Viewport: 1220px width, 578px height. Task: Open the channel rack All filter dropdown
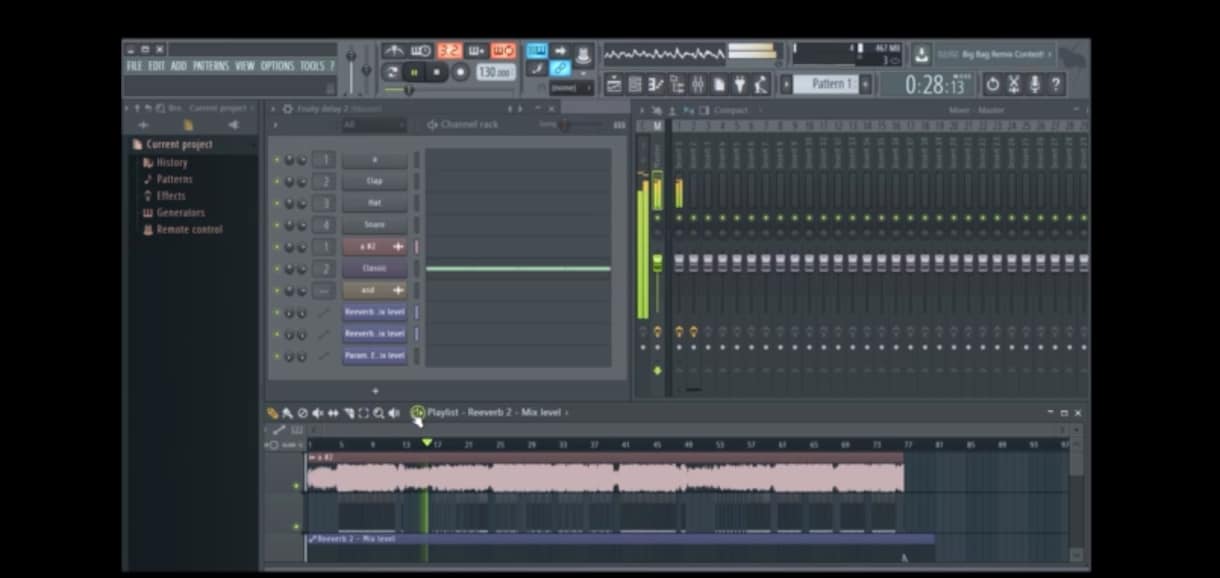pos(374,125)
